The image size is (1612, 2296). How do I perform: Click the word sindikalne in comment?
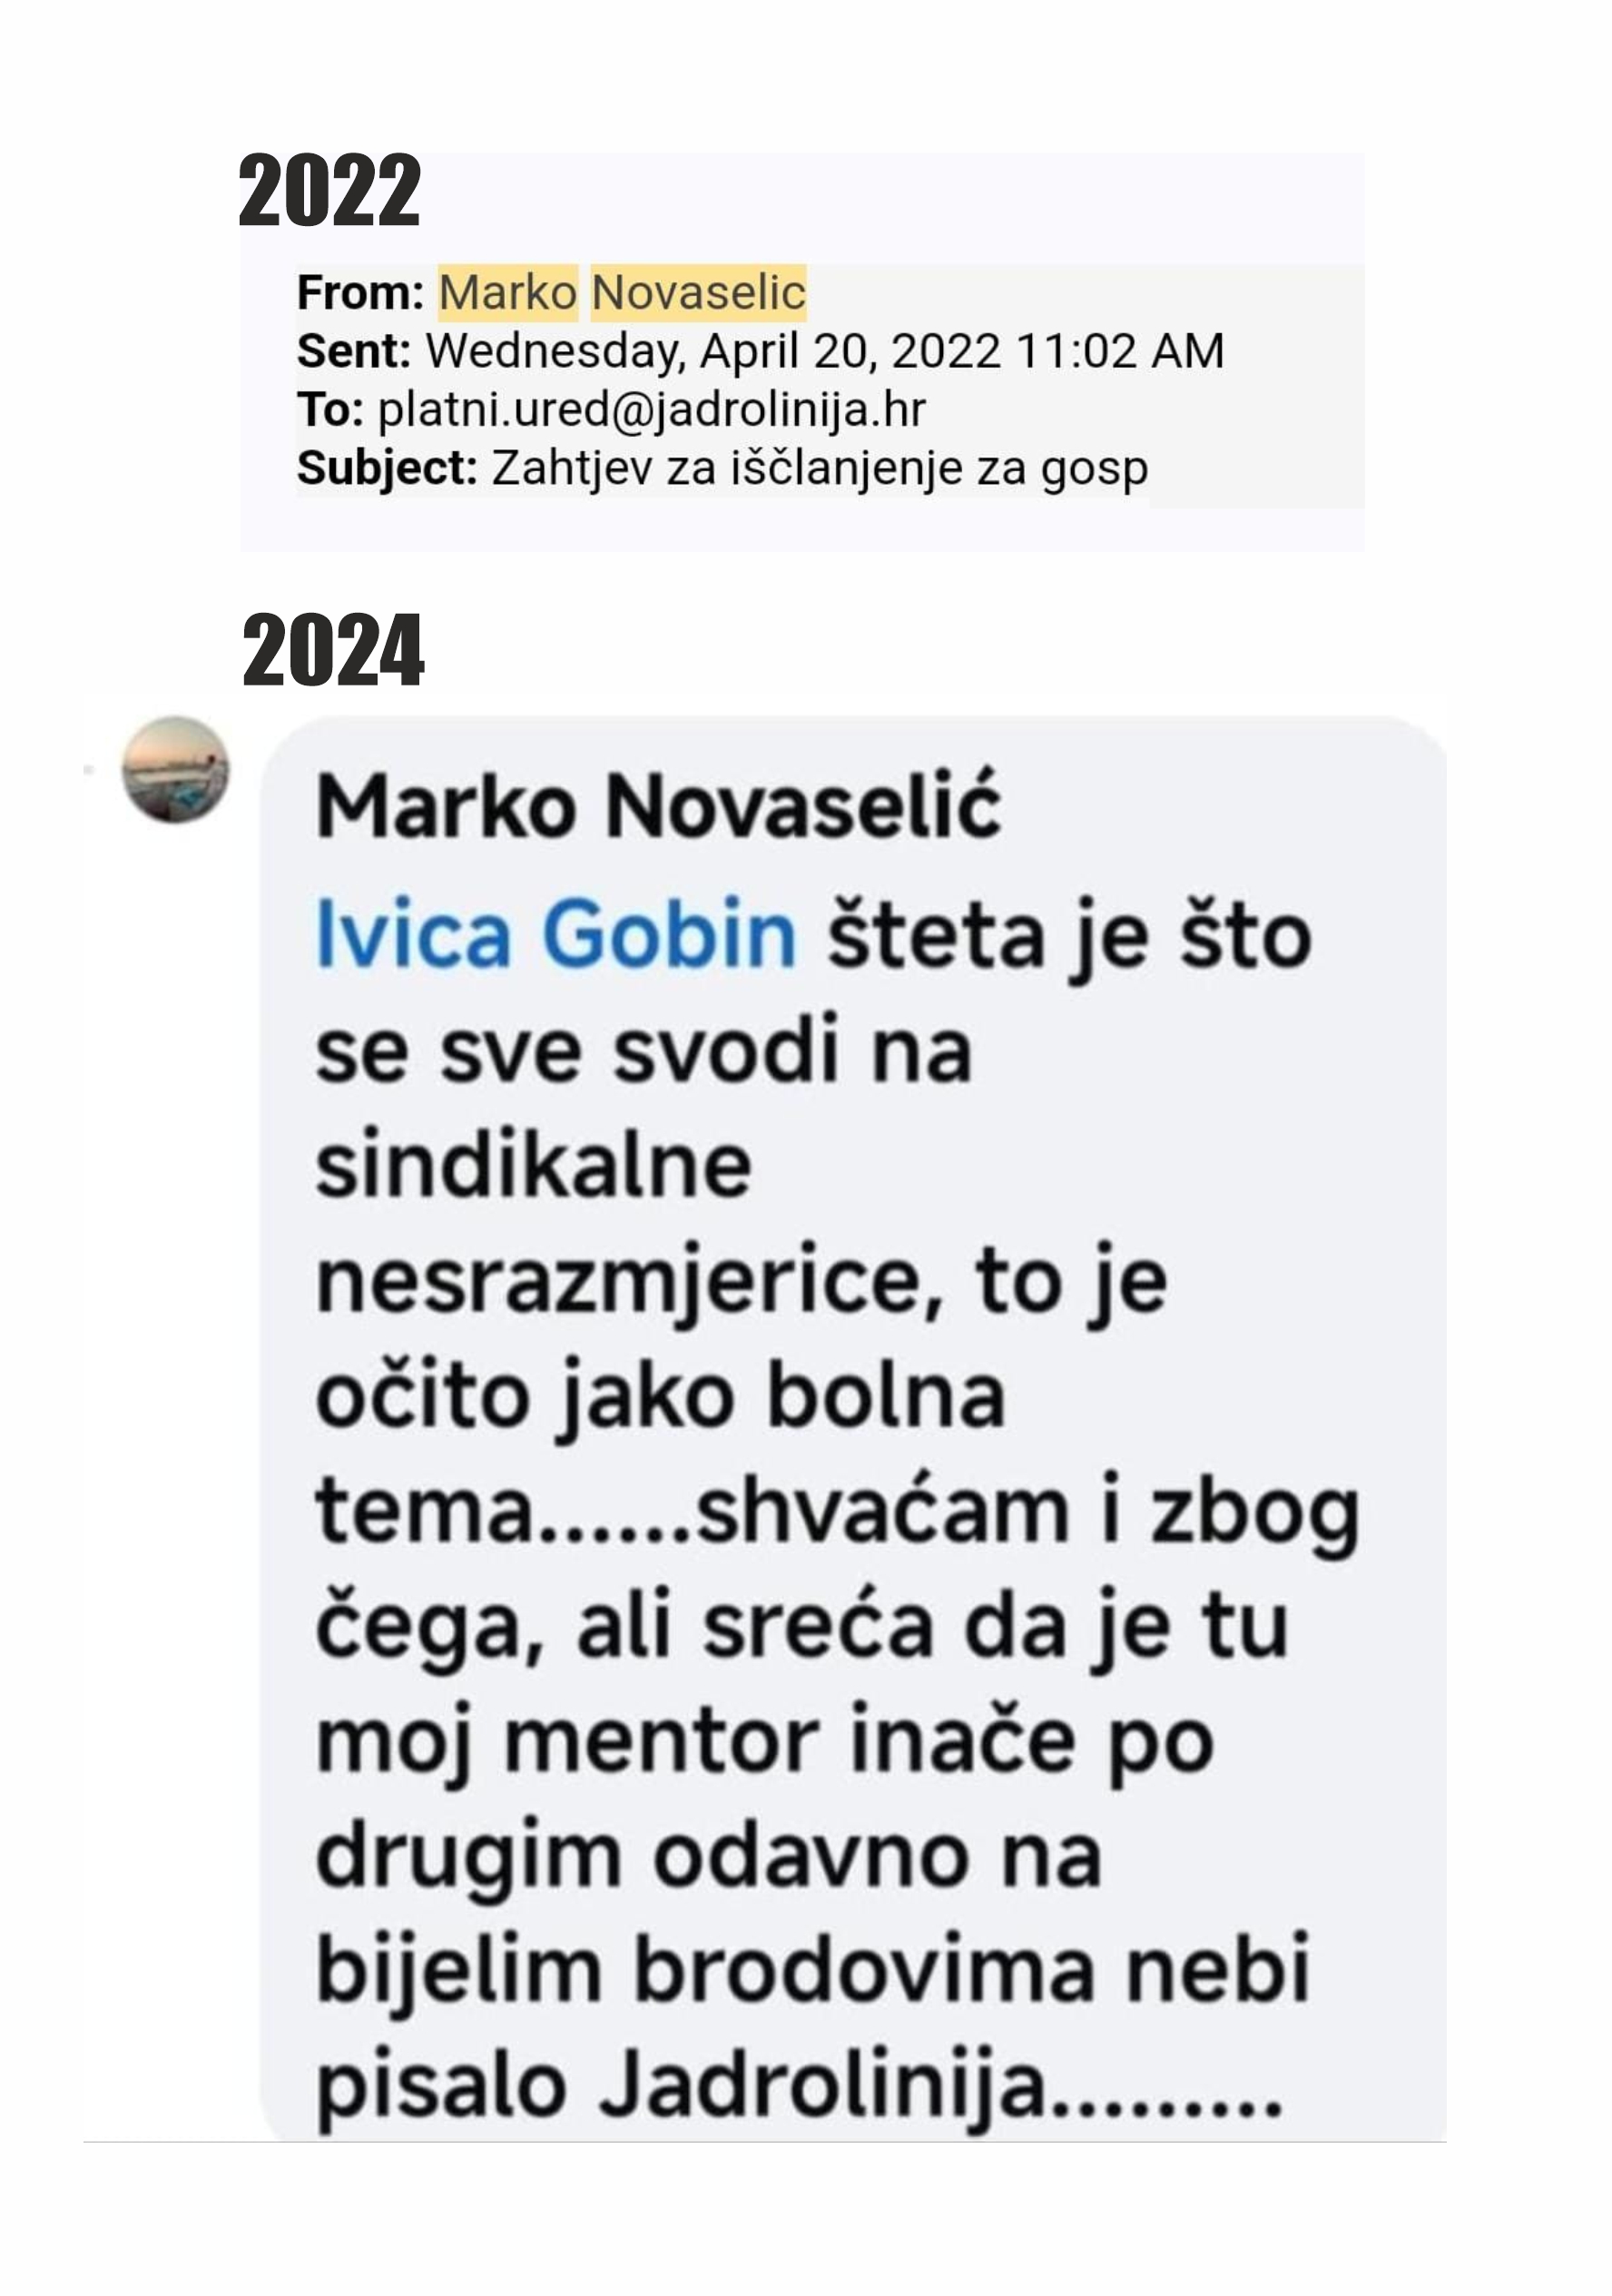click(534, 1165)
